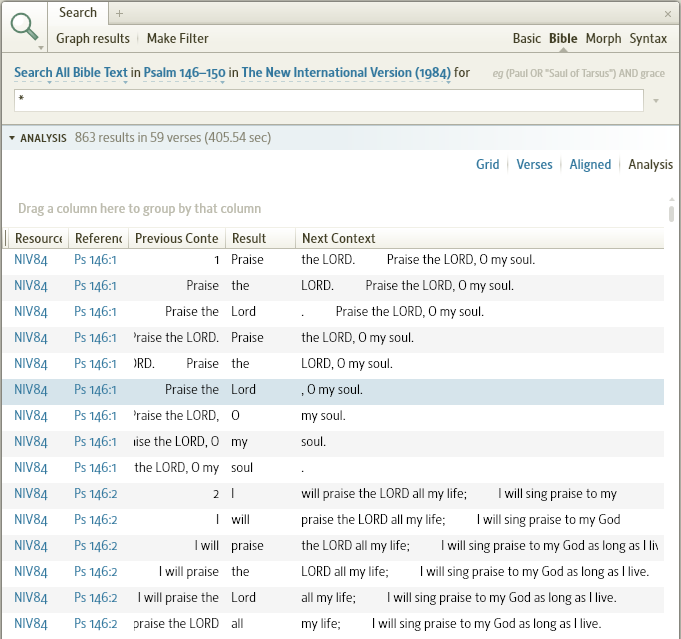Change the Search All Bible Text scope
This screenshot has width=681, height=639.
pyautogui.click(x=71, y=73)
